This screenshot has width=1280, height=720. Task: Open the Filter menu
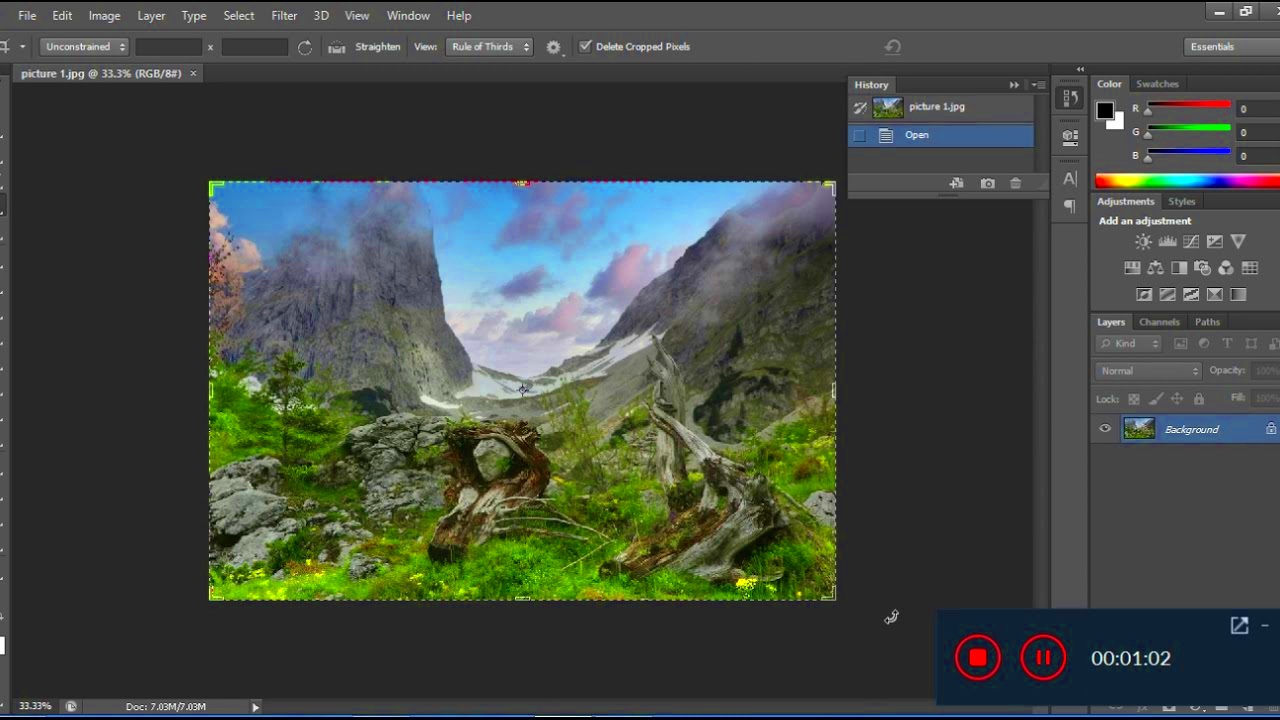(284, 15)
